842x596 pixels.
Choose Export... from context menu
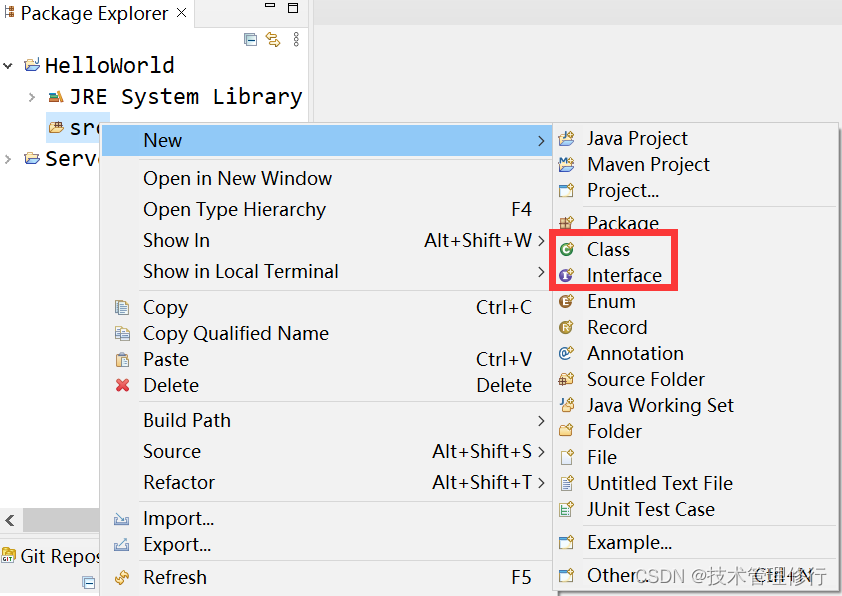tap(326, 545)
